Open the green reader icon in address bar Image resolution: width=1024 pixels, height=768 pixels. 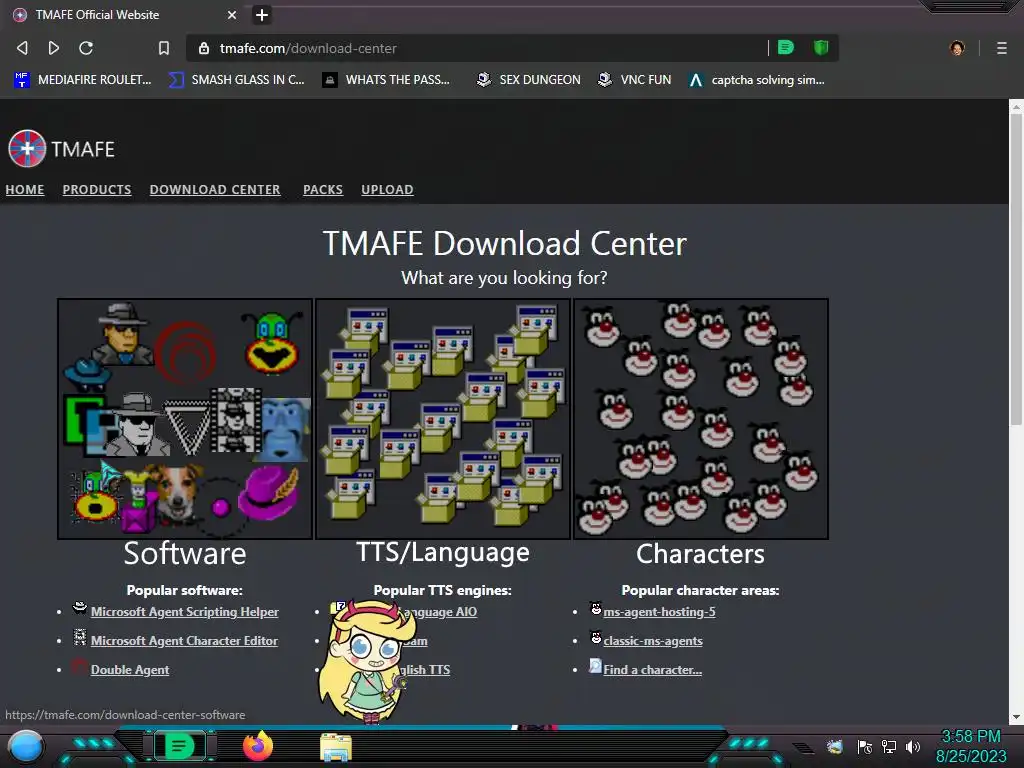point(786,48)
